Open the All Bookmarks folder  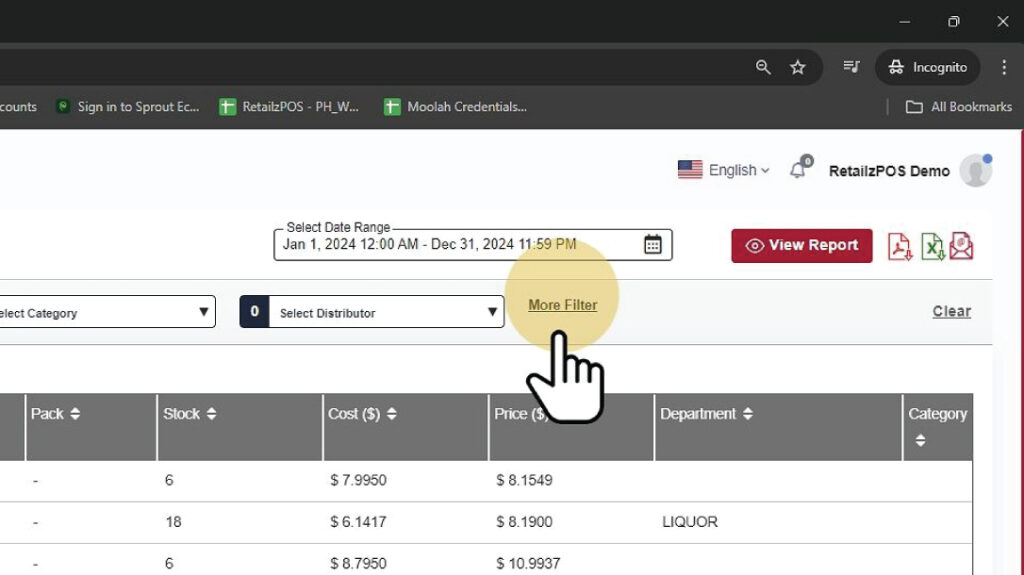958,107
